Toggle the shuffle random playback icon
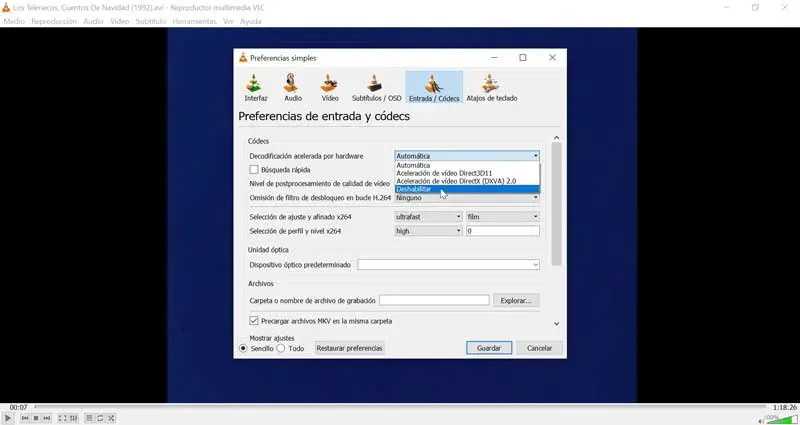Image resolution: width=800 pixels, height=425 pixels. (111, 418)
